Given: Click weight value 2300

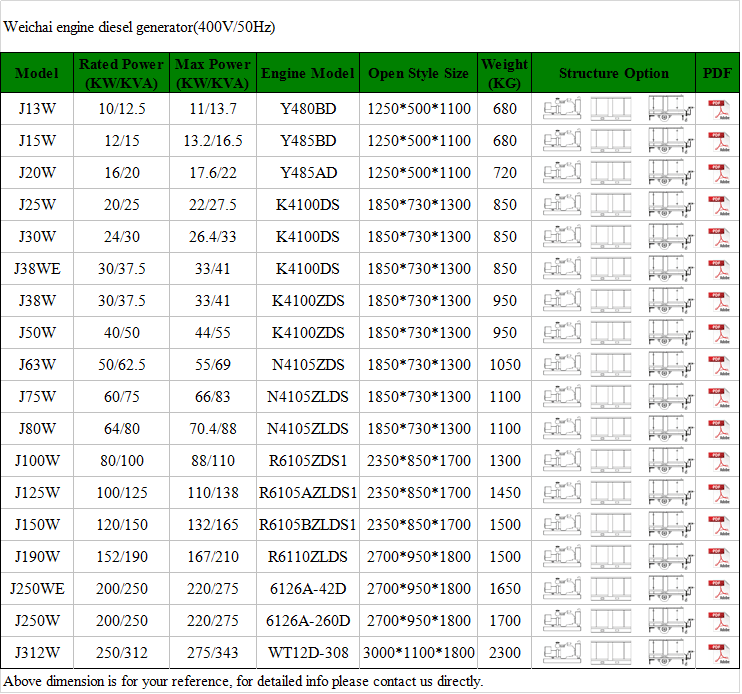Looking at the screenshot, I should click(x=505, y=653).
